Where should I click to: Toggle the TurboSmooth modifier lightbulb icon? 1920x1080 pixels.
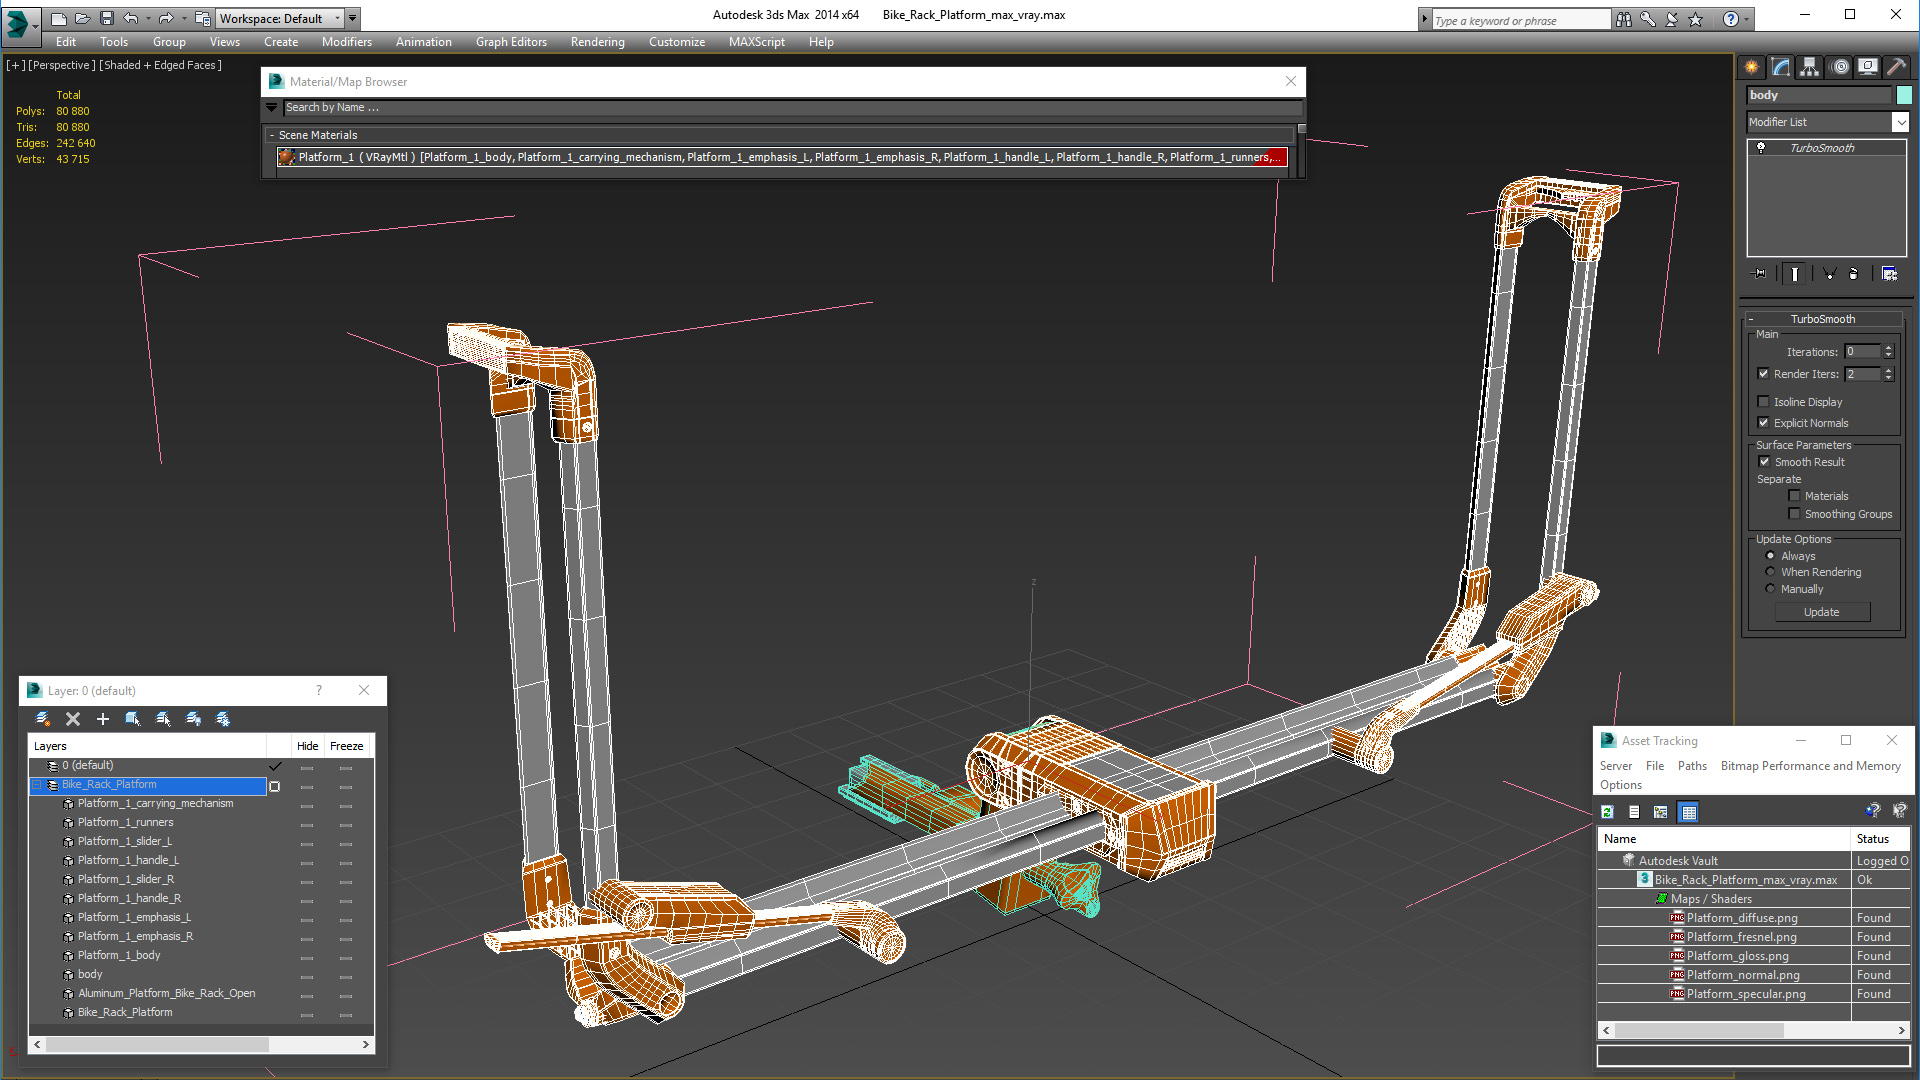1761,148
